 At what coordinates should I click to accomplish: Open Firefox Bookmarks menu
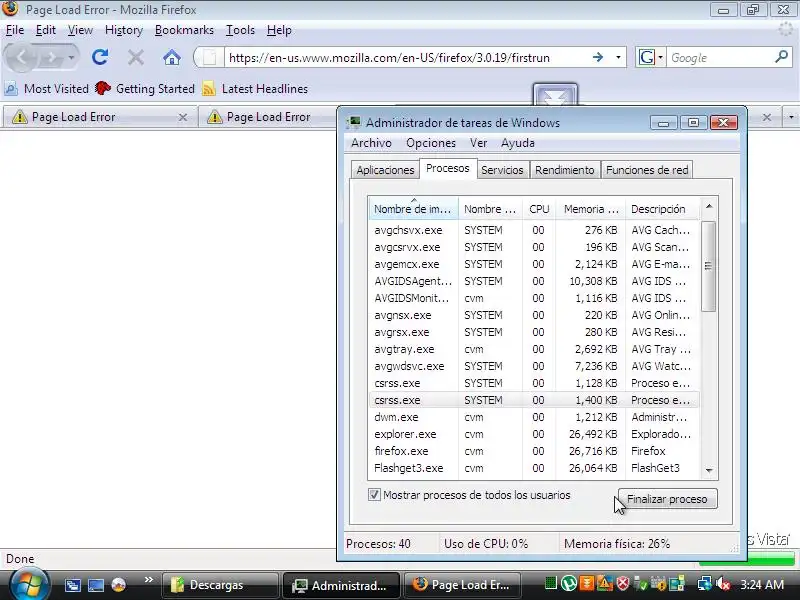pos(184,30)
